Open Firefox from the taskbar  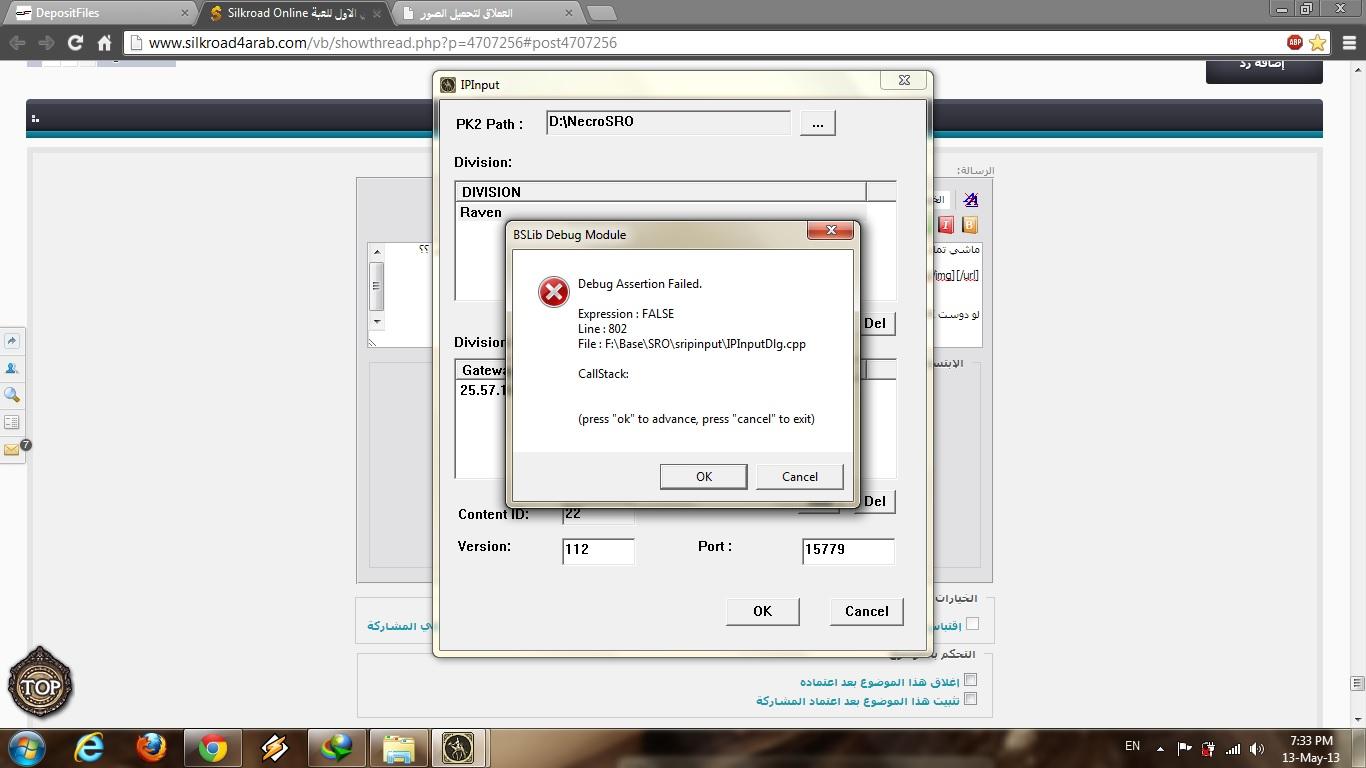point(151,747)
